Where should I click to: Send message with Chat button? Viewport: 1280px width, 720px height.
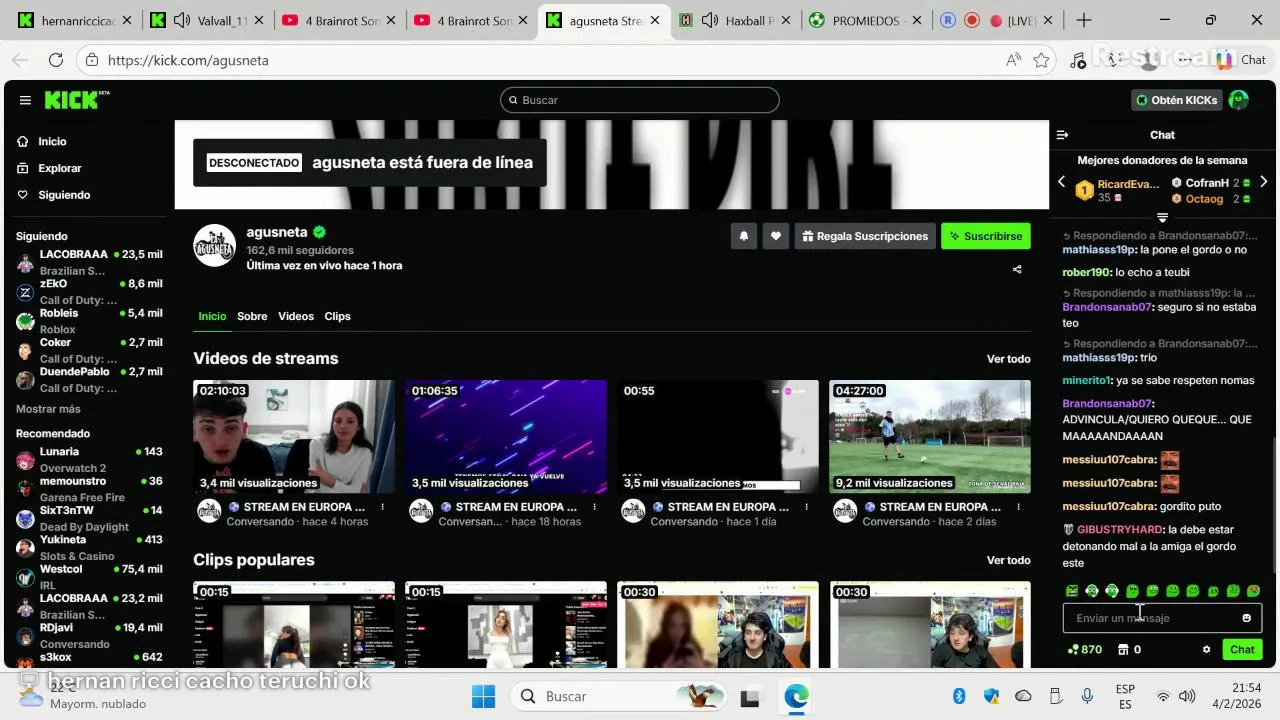tap(1242, 650)
